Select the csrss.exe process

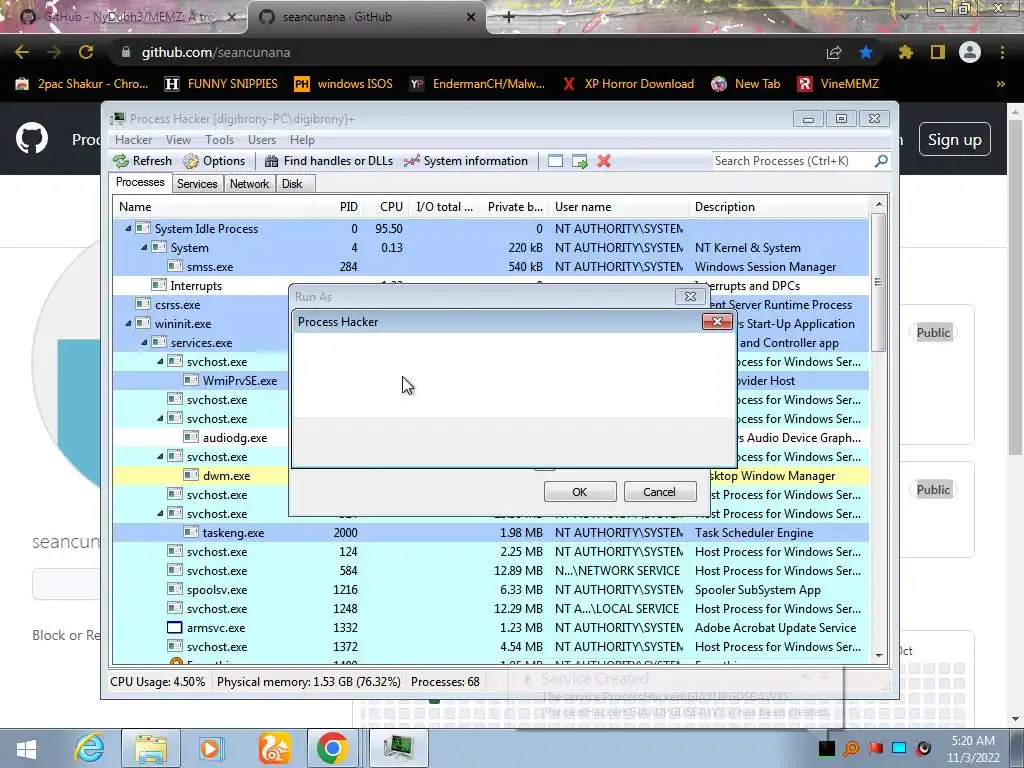pos(200,304)
